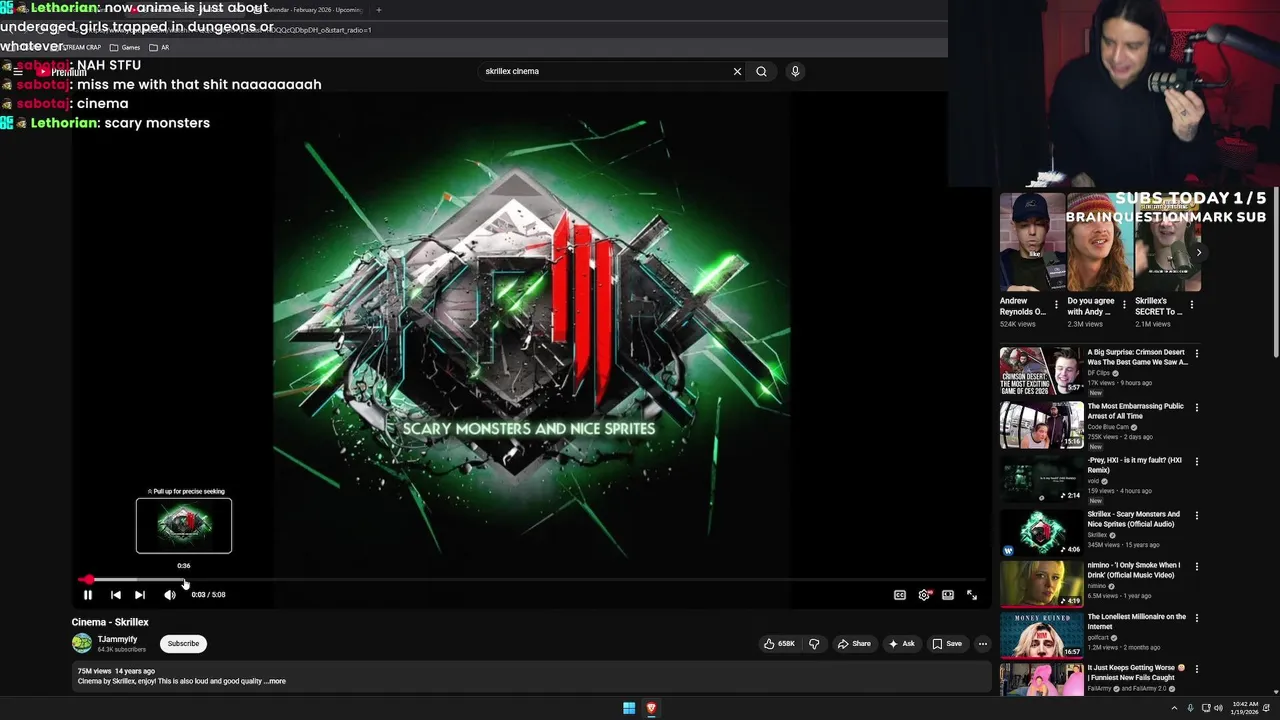Open options for nimino music video
The image size is (1280, 720).
coord(1197,566)
